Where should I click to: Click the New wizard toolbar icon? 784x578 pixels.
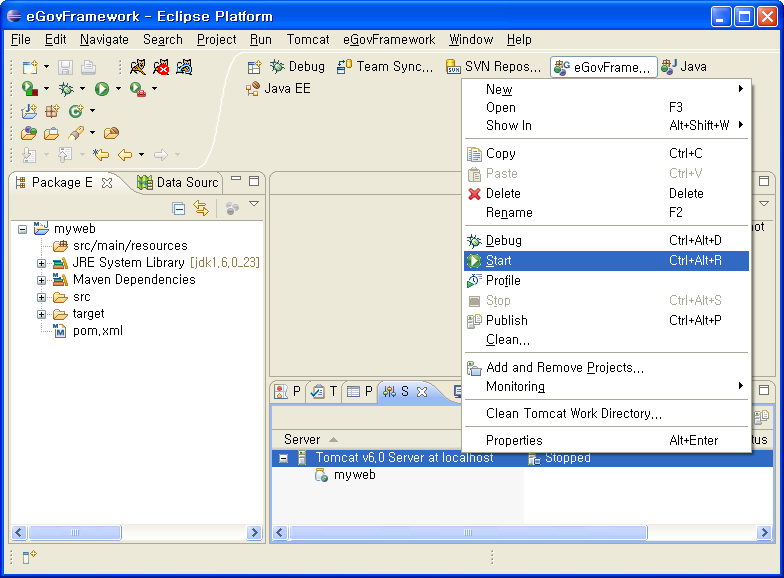click(x=30, y=66)
